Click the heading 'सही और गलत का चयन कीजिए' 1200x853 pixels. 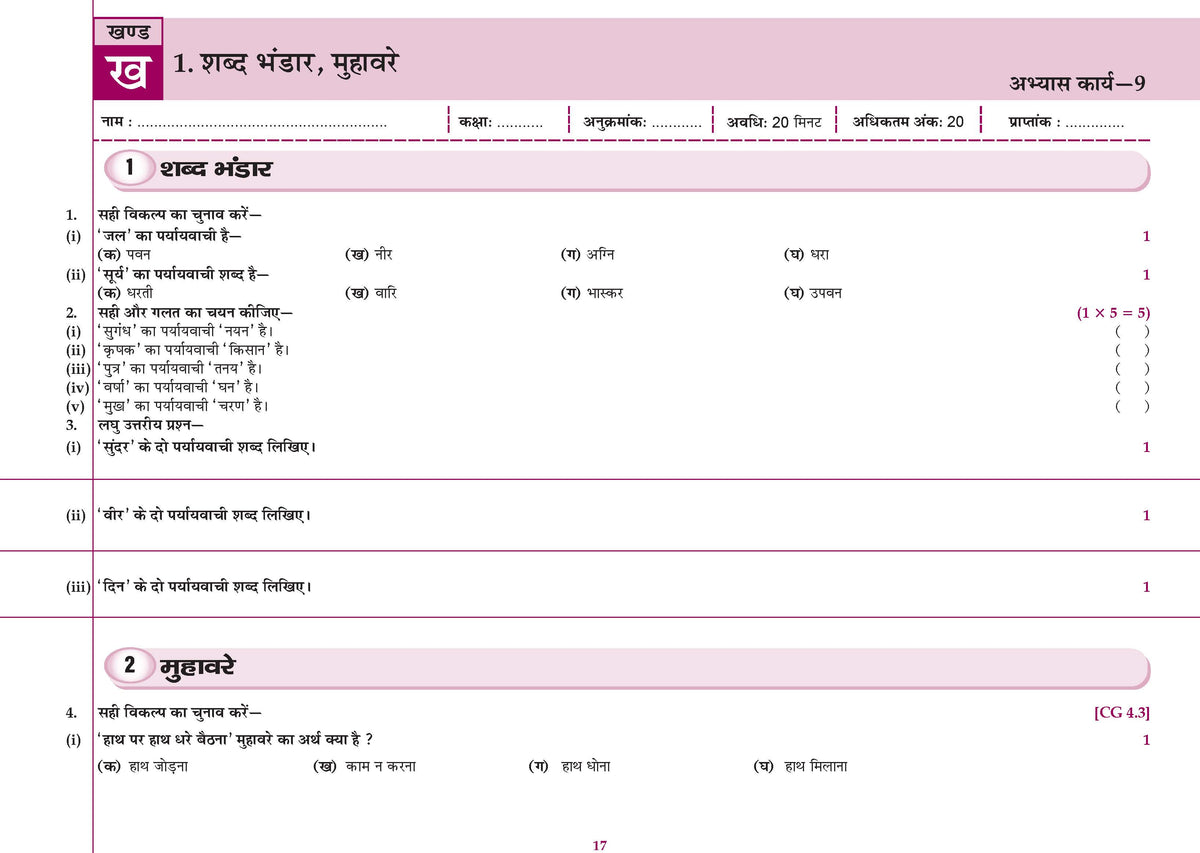point(194,312)
